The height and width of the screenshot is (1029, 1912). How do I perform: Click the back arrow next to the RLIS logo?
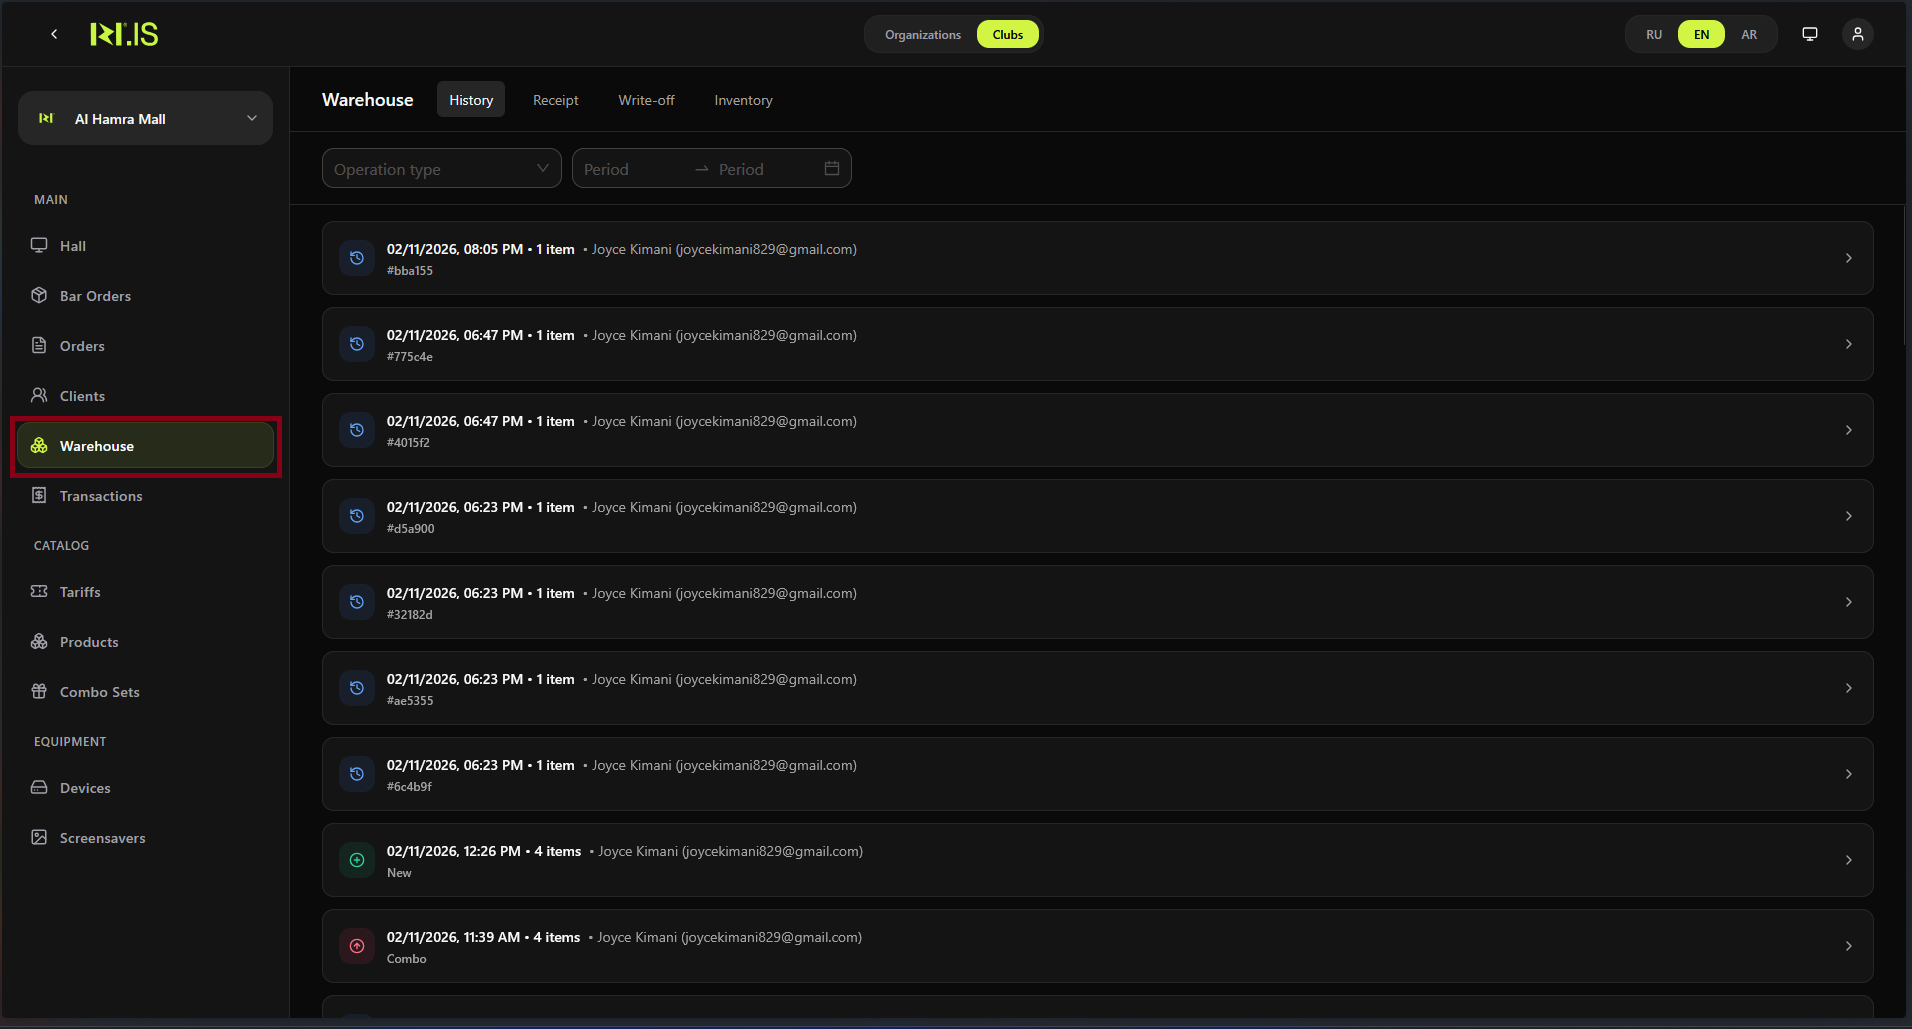coord(53,33)
